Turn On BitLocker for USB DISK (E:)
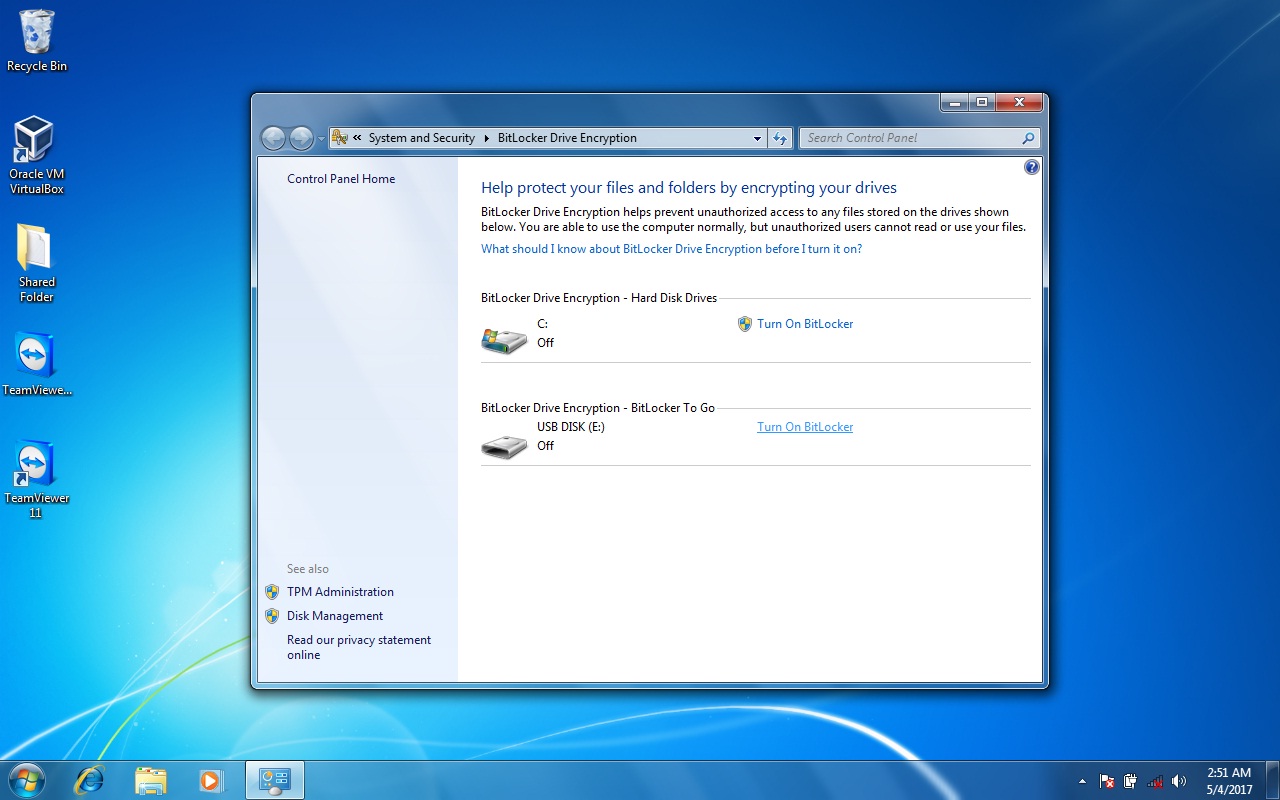Viewport: 1280px width, 800px height. coord(805,427)
